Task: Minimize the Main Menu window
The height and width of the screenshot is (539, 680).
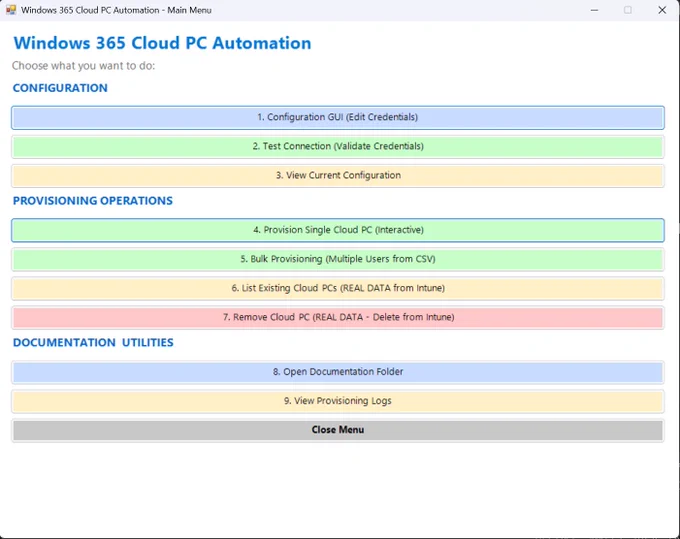Action: (594, 10)
